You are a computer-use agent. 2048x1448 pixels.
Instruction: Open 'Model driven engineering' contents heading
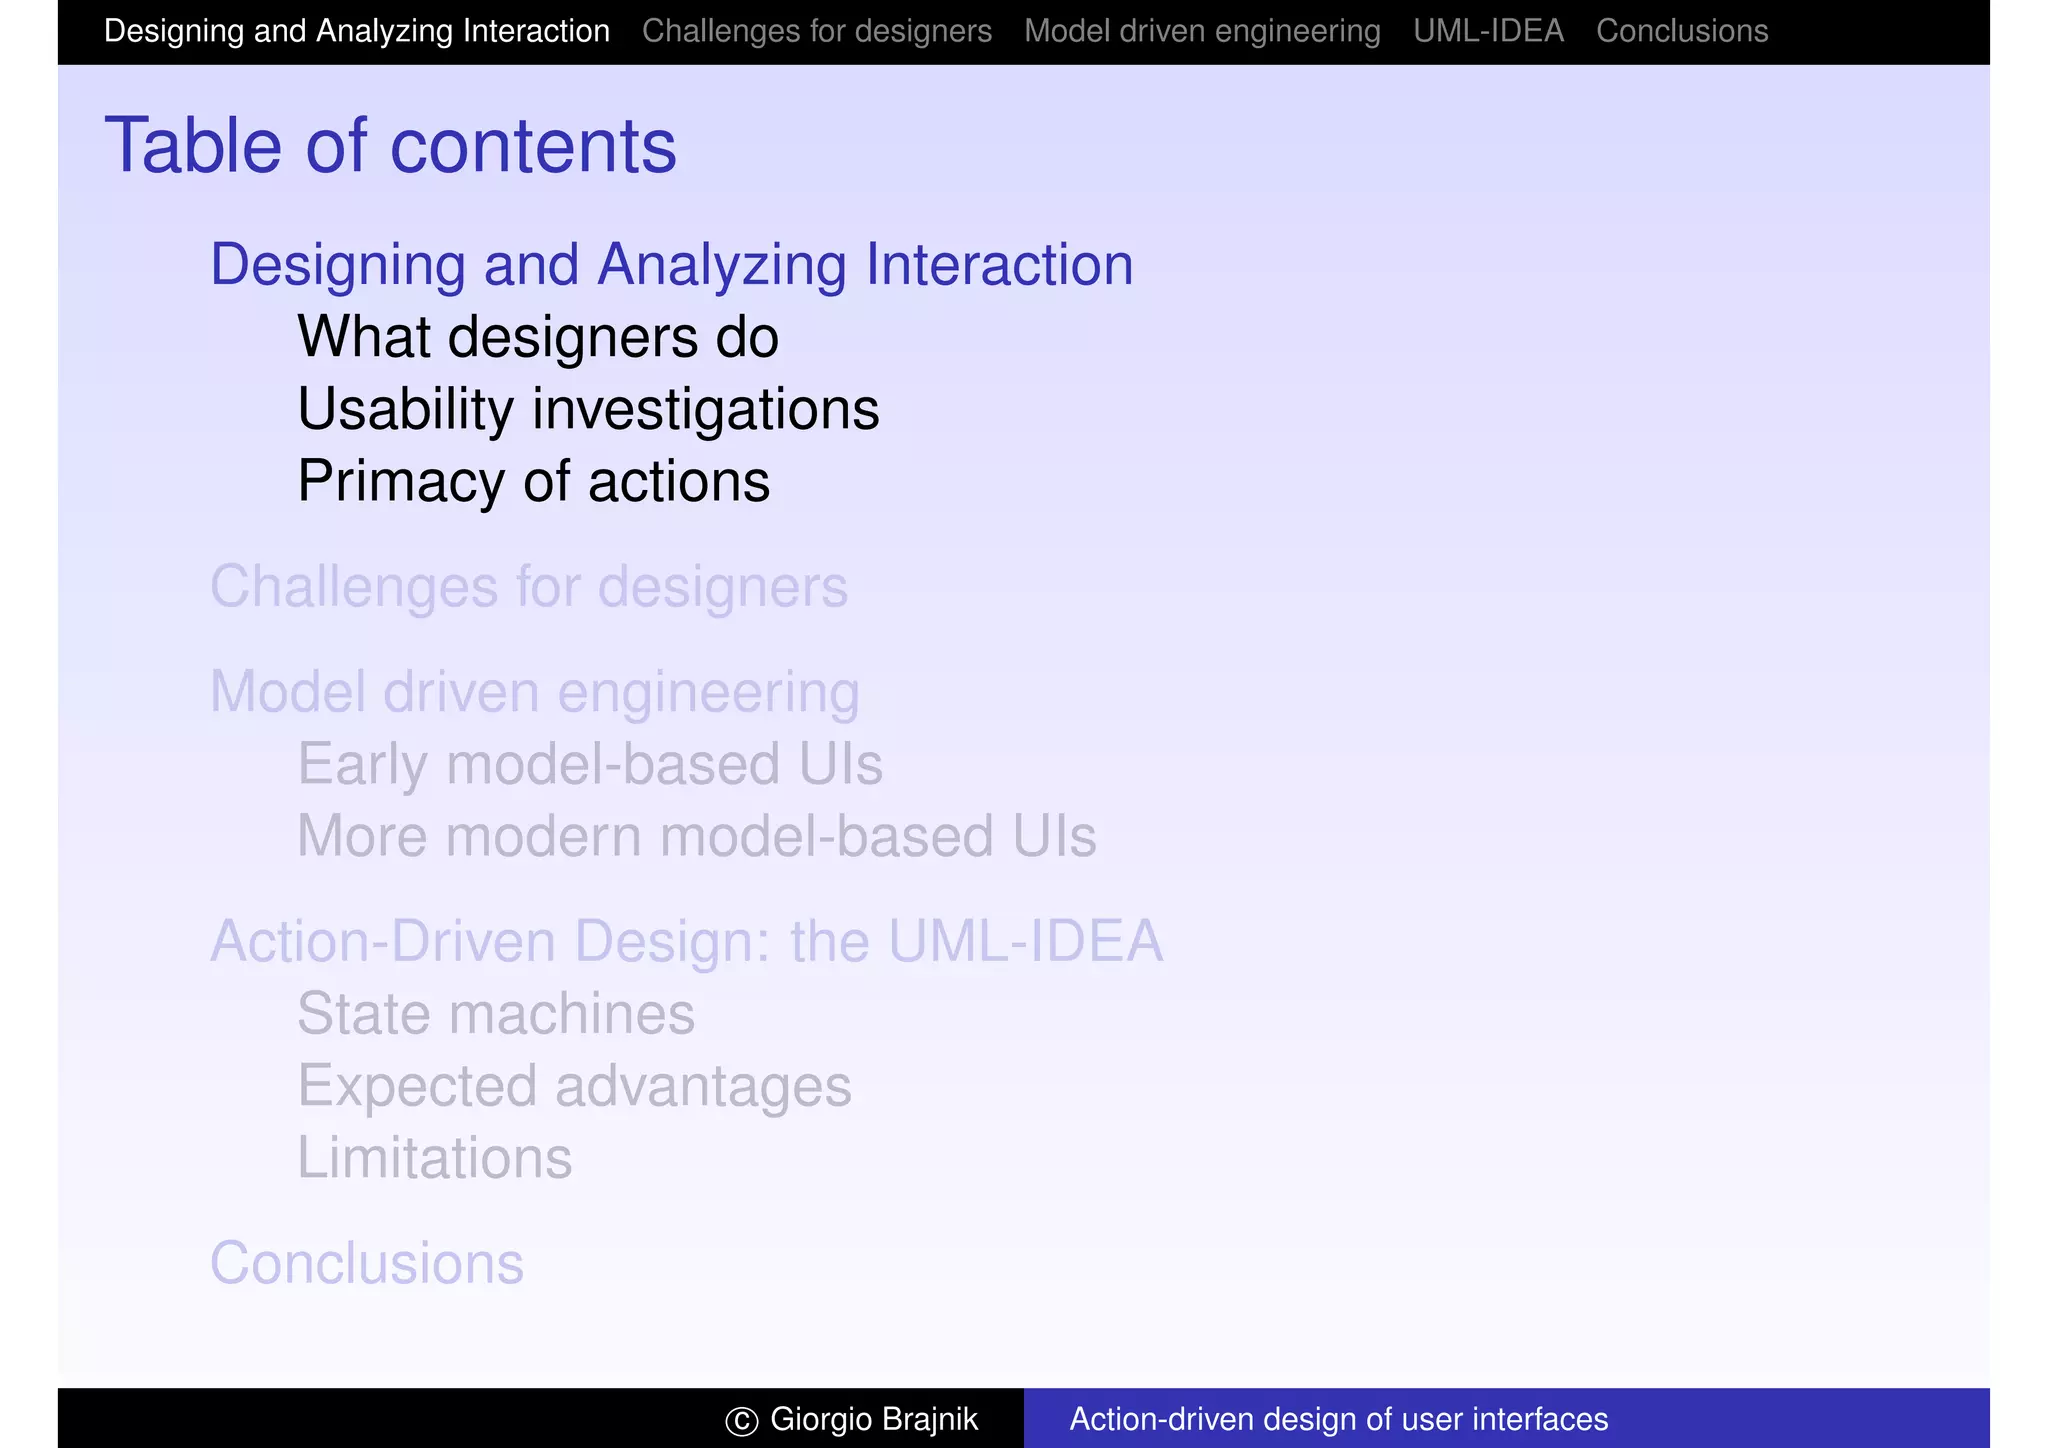[x=534, y=692]
